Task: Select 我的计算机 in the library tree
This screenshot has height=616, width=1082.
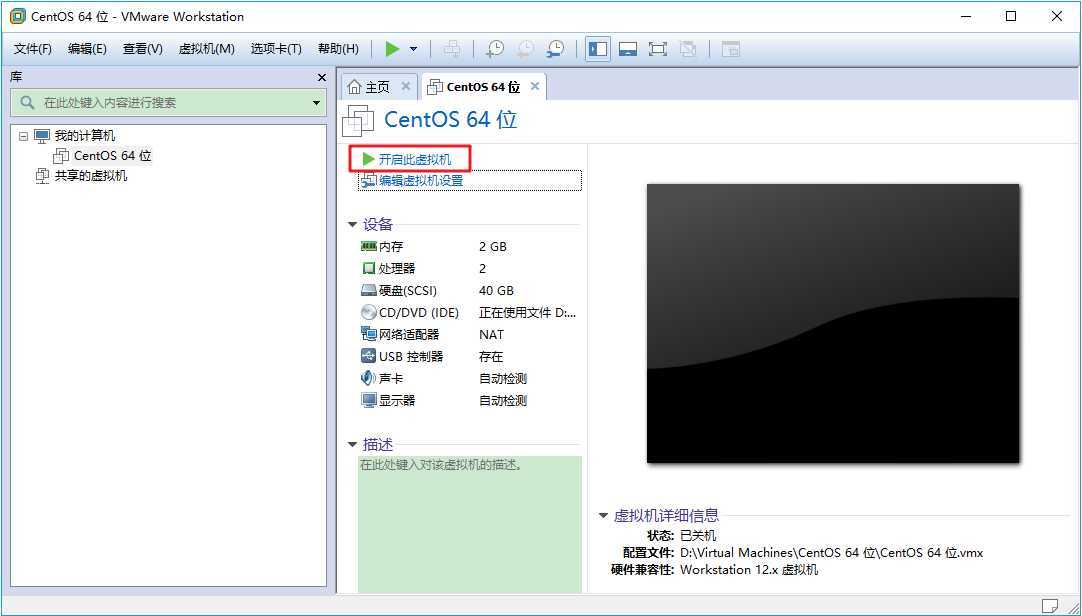Action: click(85, 136)
